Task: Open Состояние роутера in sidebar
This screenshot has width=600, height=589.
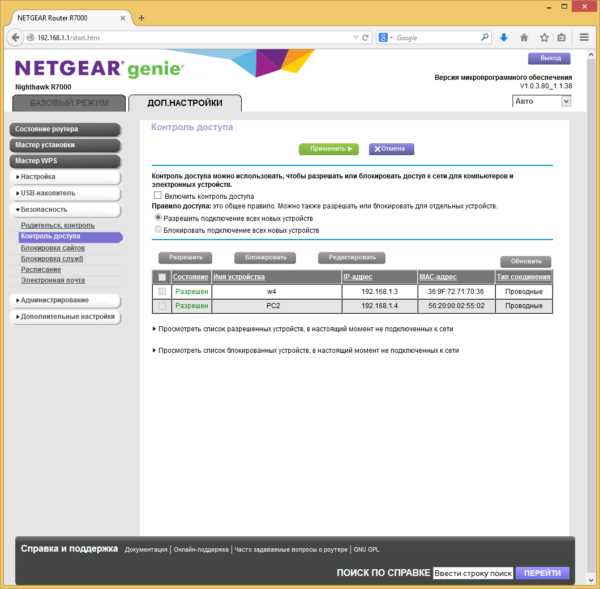Action: coord(65,129)
